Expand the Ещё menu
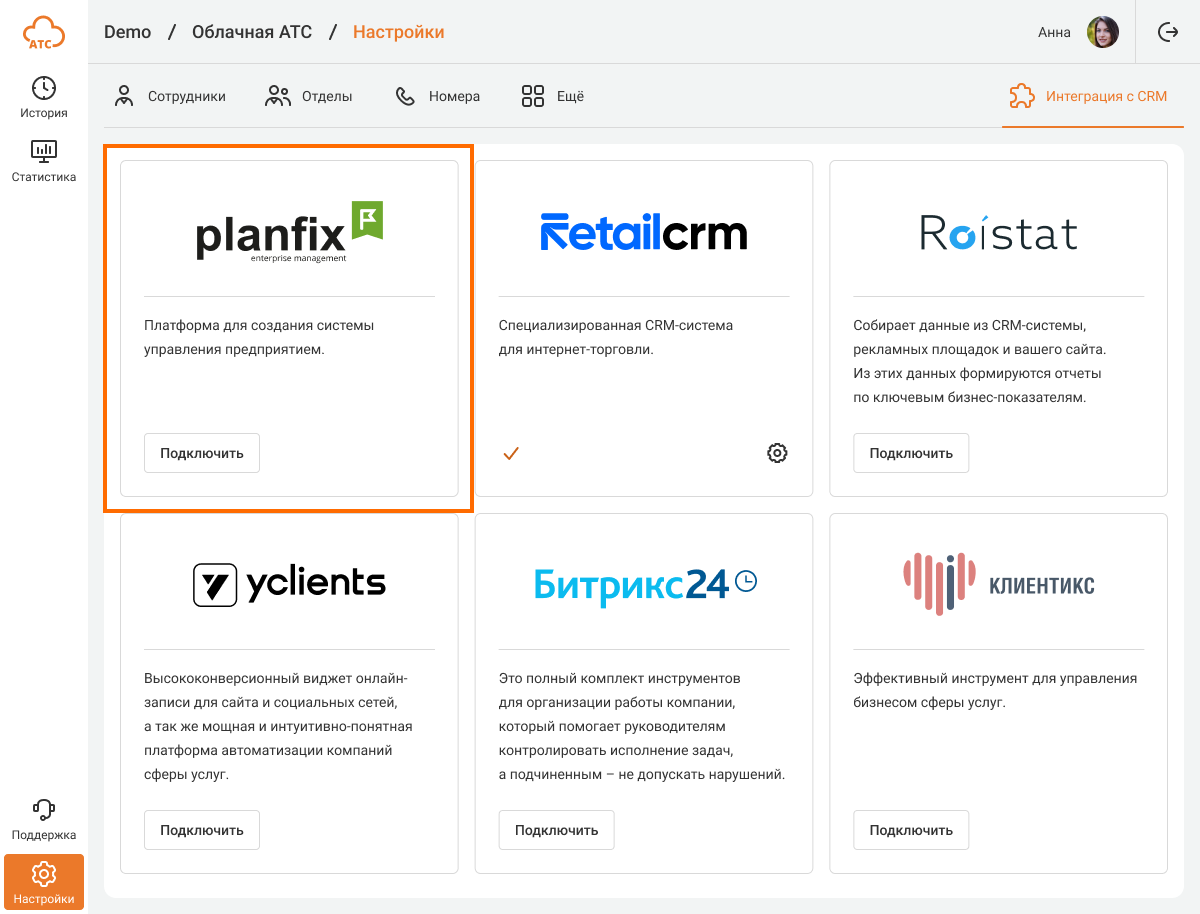1200x914 pixels. [x=552, y=97]
